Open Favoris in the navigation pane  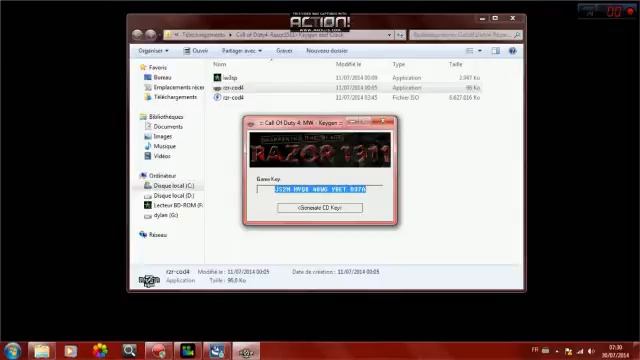(x=157, y=67)
